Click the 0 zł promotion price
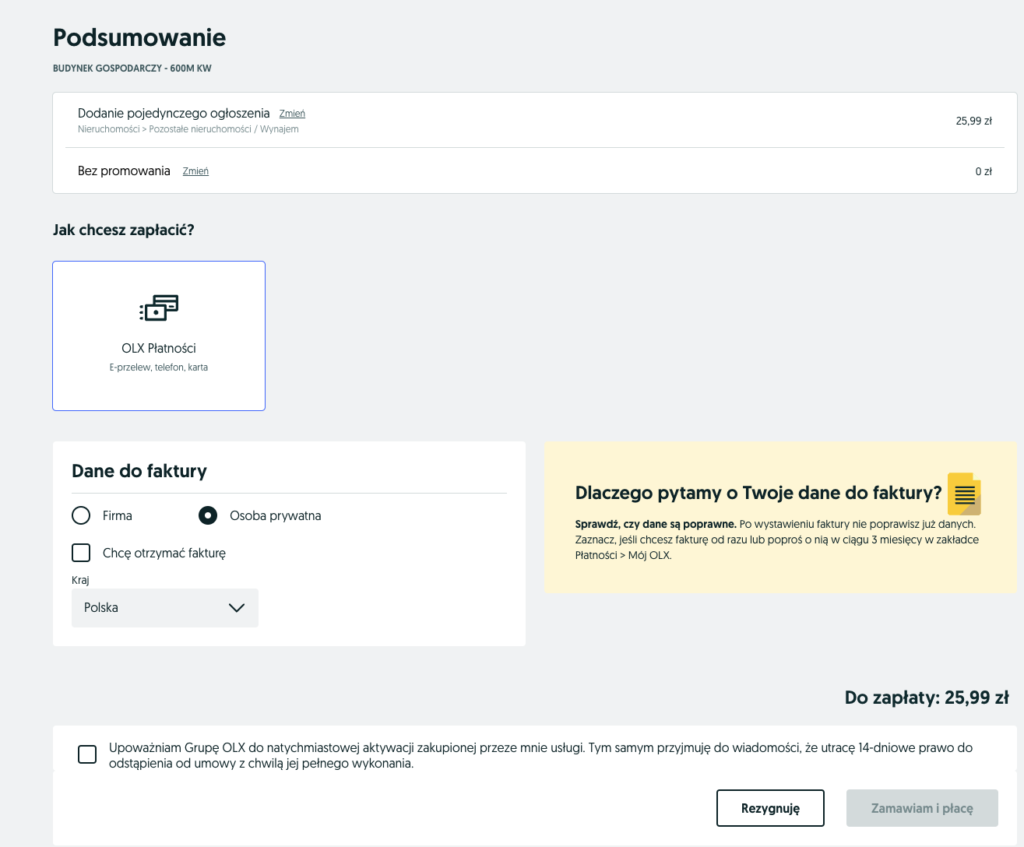 pos(984,171)
